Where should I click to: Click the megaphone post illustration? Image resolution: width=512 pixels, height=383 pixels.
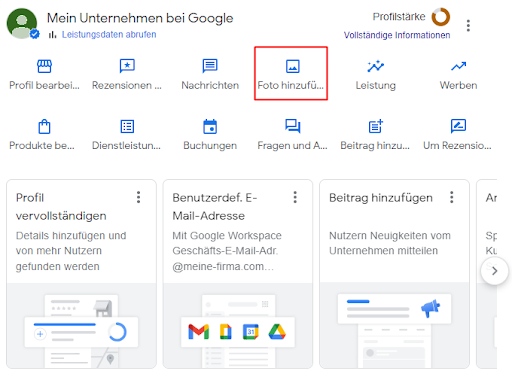click(394, 326)
